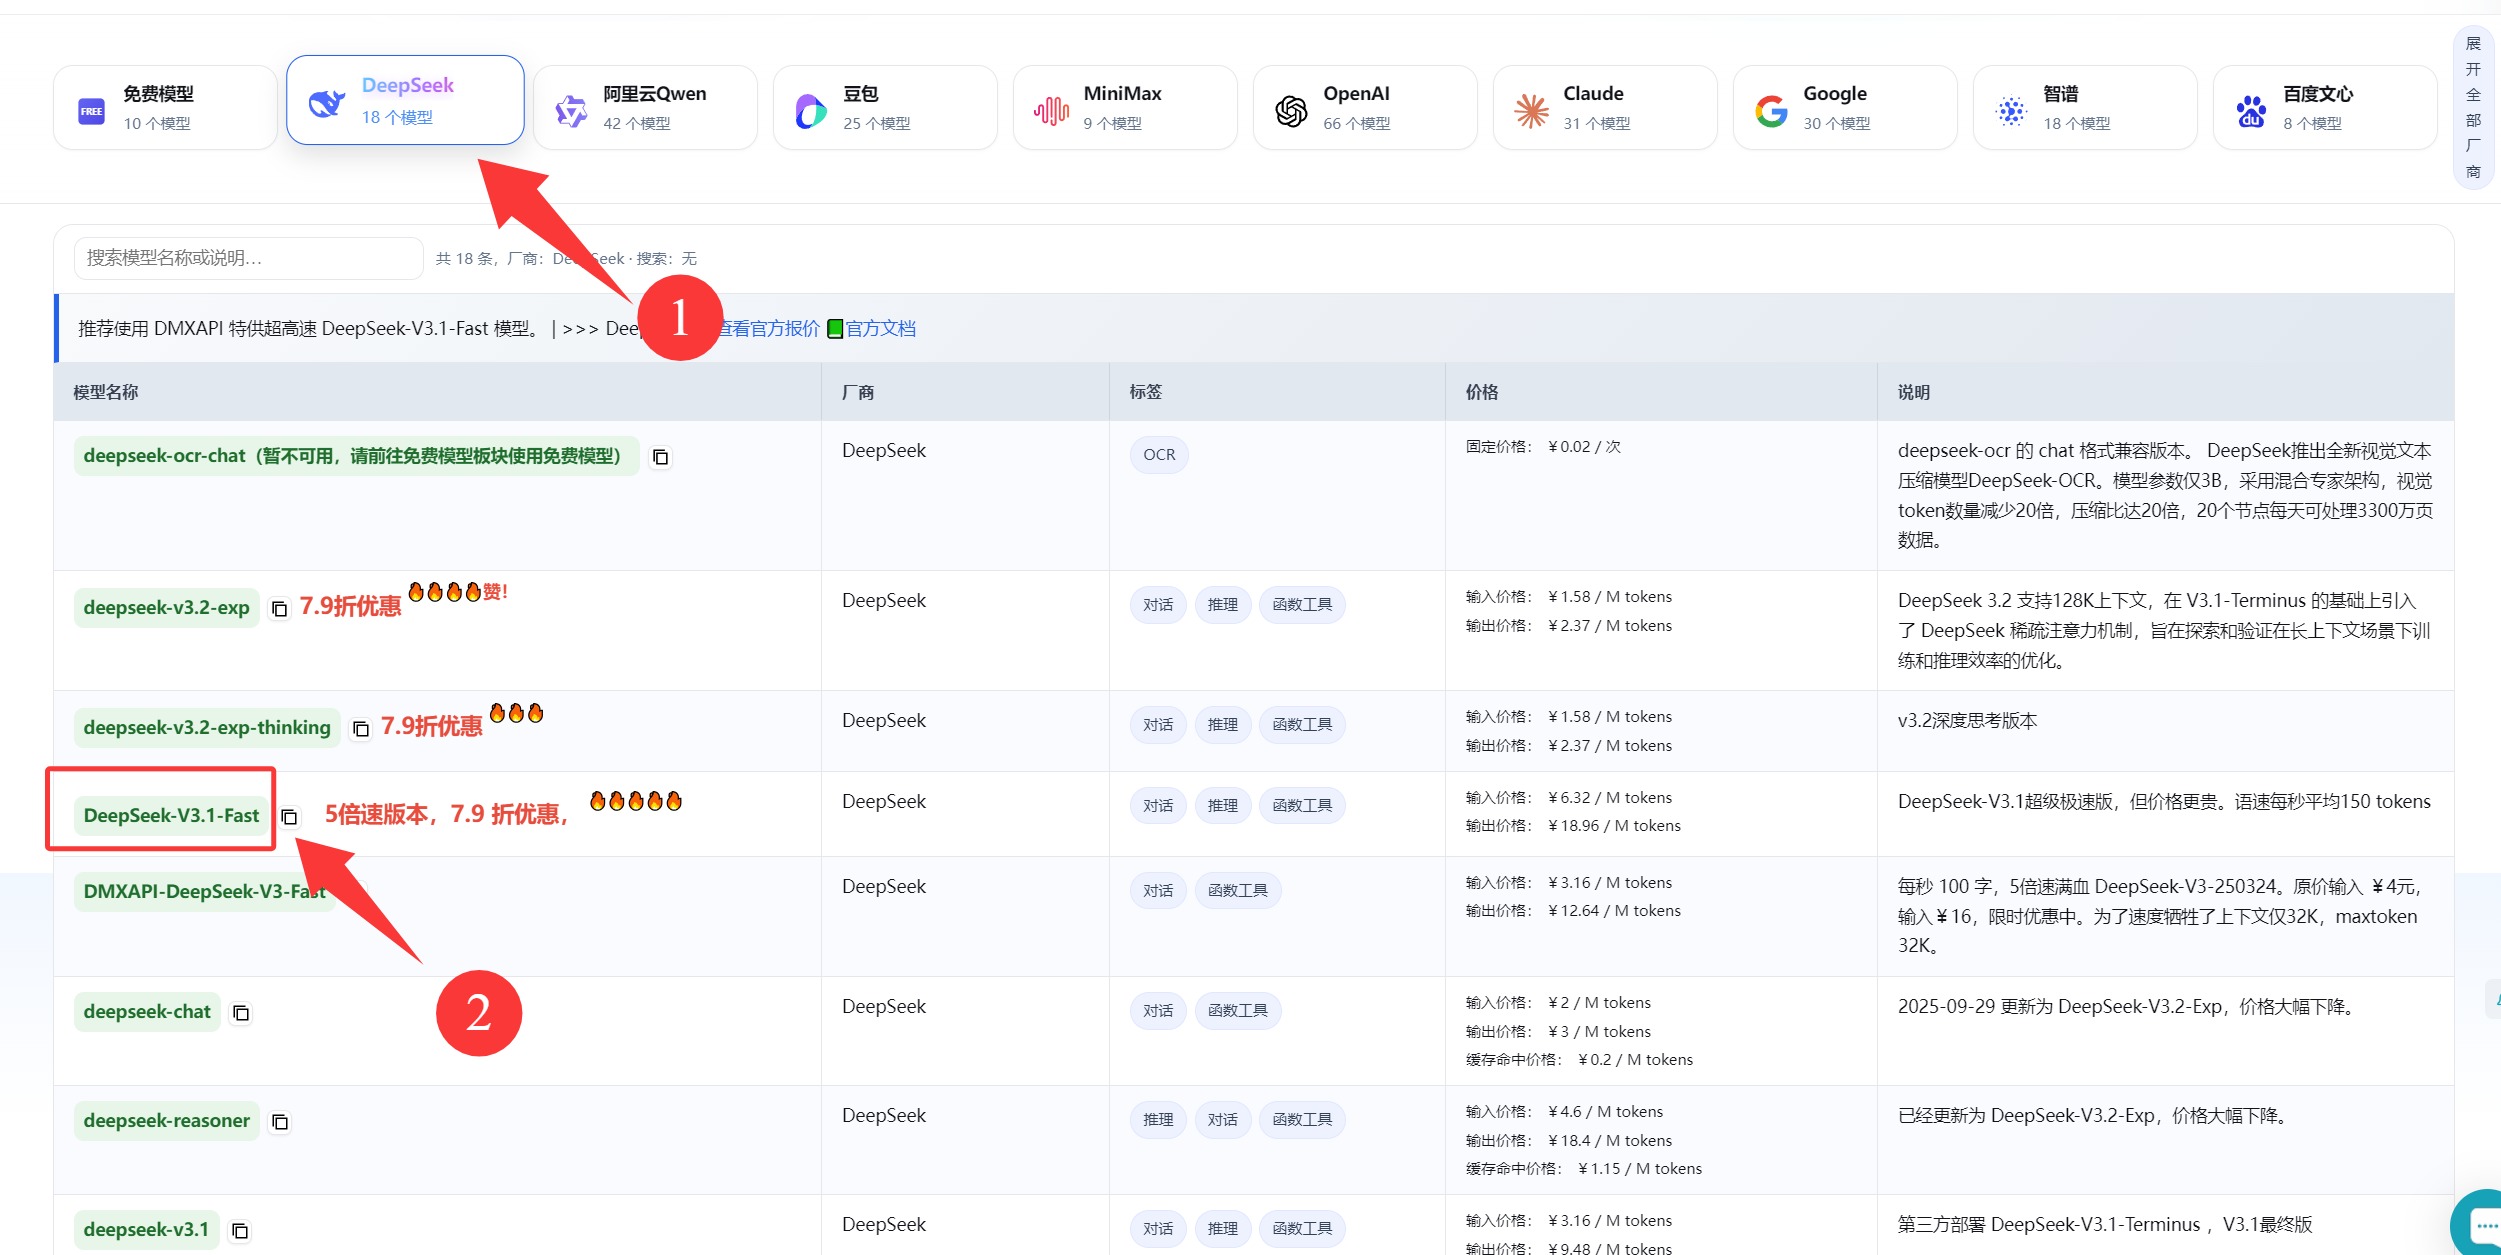2501x1255 pixels.
Task: Click the fixed price ¥0.02 / 次
Action: point(1584,447)
